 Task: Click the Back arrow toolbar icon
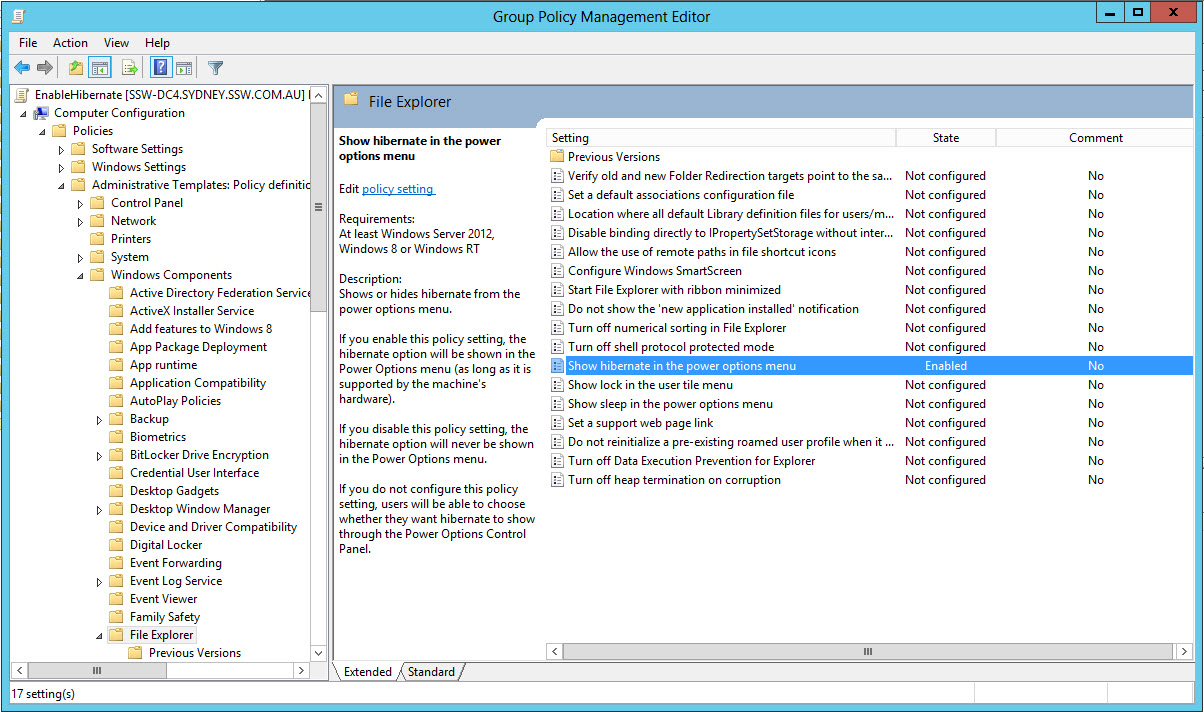(x=22, y=68)
